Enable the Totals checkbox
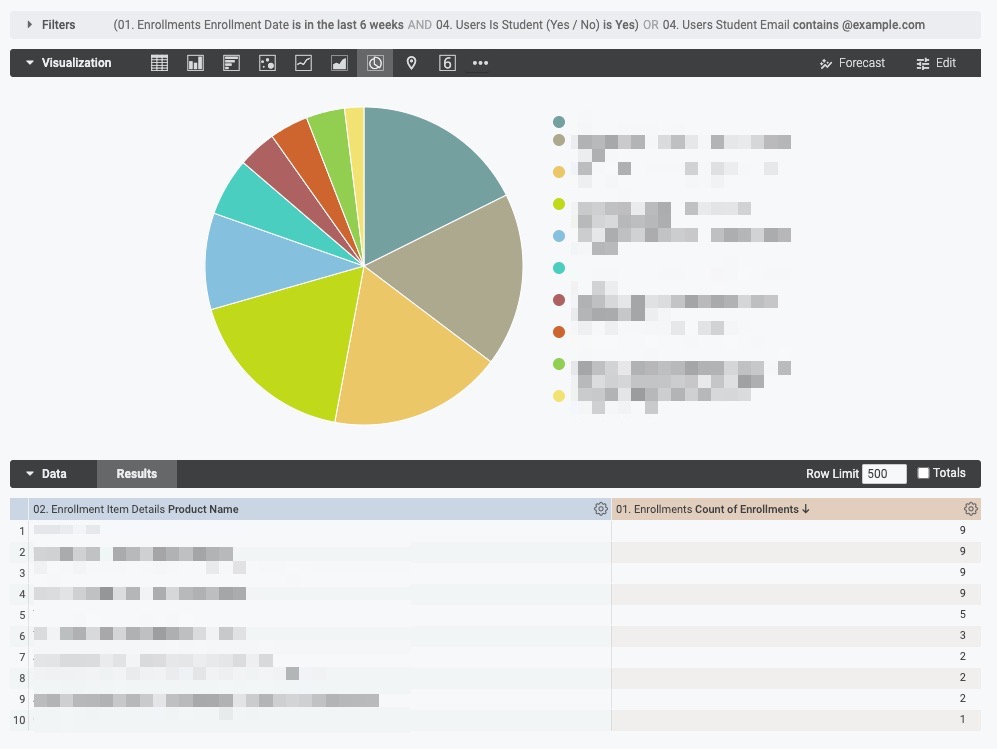The image size is (997, 749). (923, 473)
